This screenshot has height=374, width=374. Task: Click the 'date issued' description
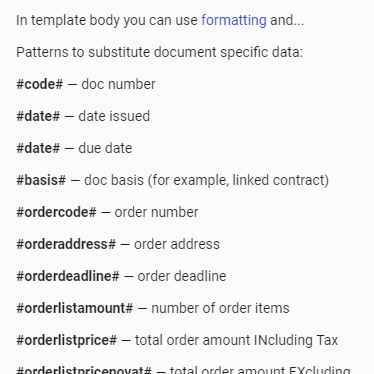click(x=114, y=116)
